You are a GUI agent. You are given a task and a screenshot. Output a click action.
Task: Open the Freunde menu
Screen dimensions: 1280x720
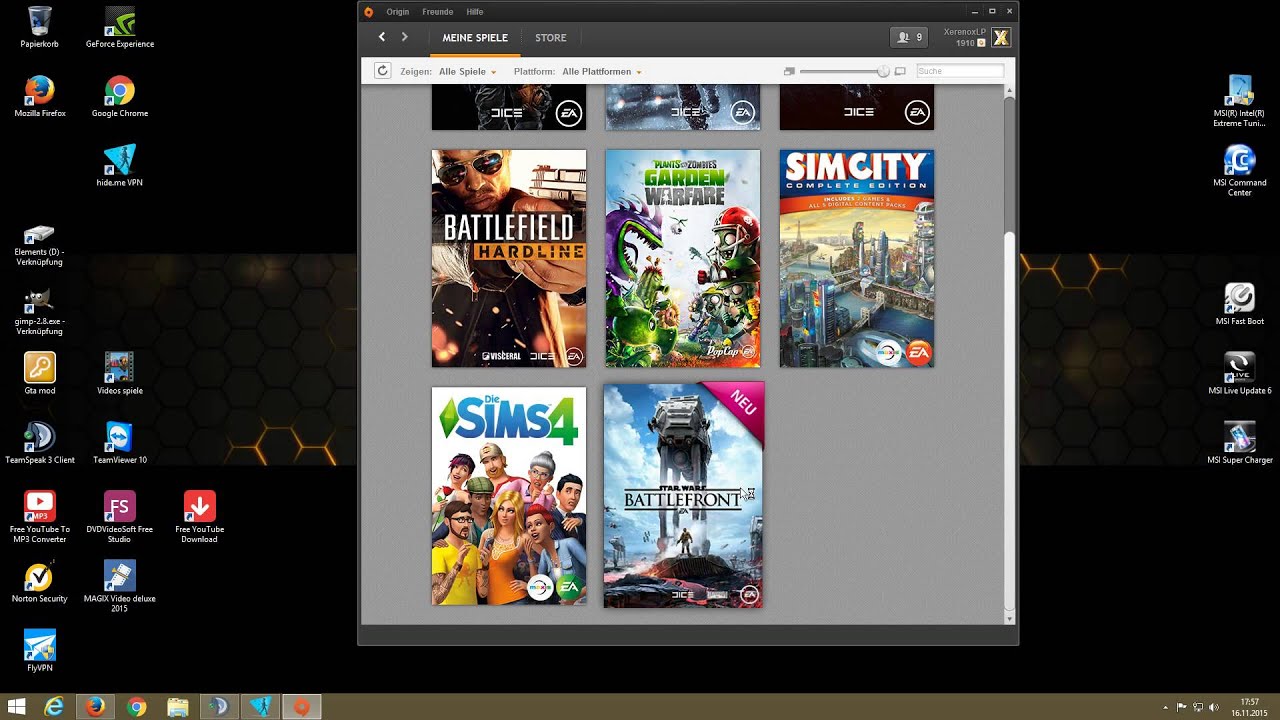[x=438, y=12]
